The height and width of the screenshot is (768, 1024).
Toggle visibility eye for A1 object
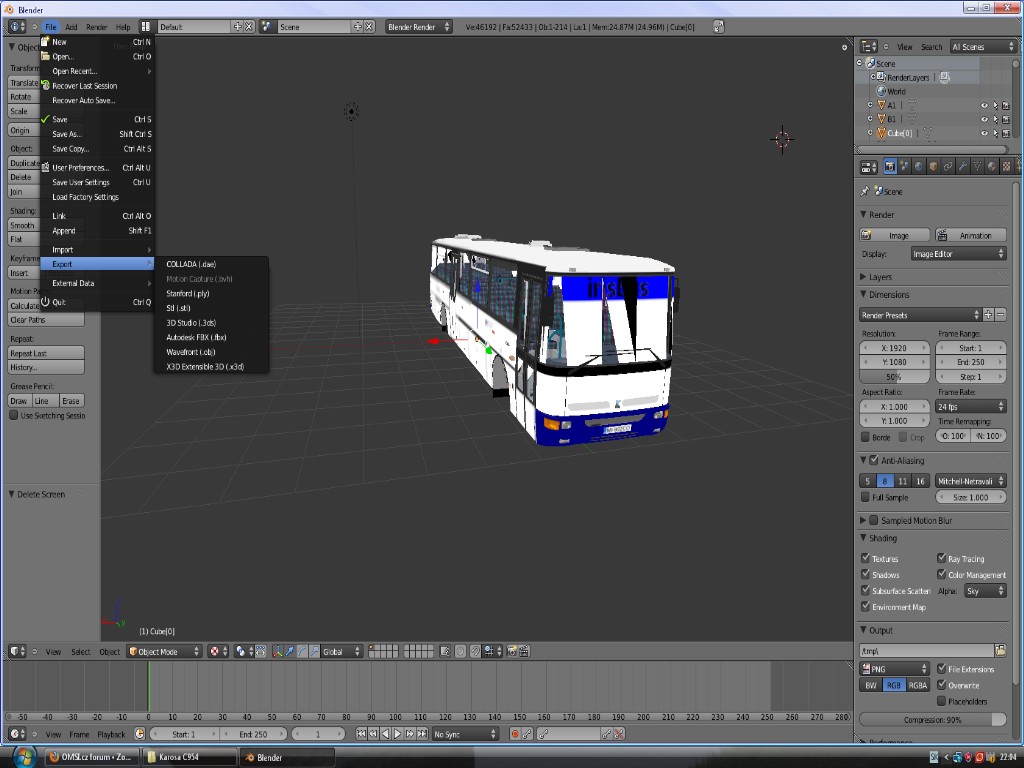pos(984,105)
